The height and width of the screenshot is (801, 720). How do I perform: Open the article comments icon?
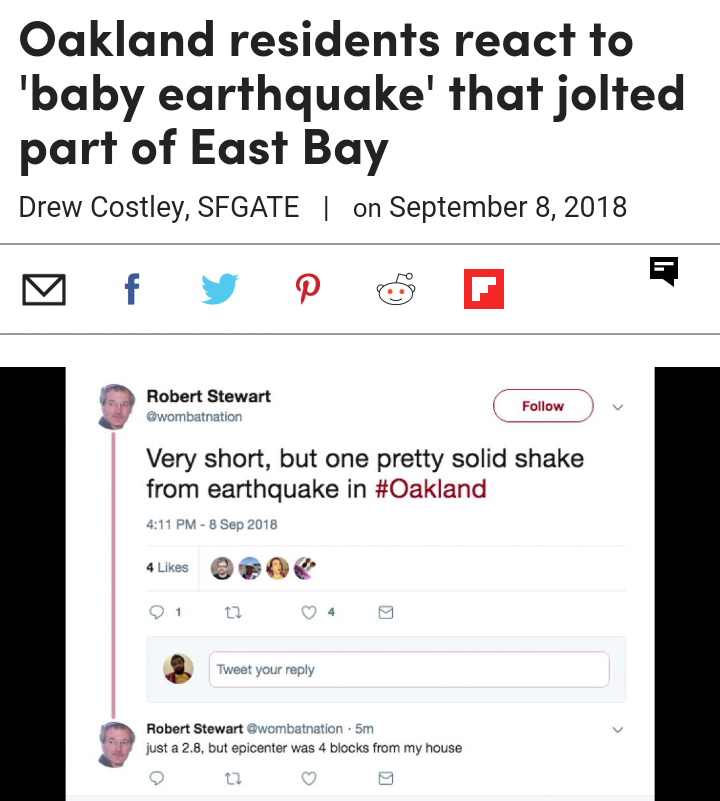664,270
